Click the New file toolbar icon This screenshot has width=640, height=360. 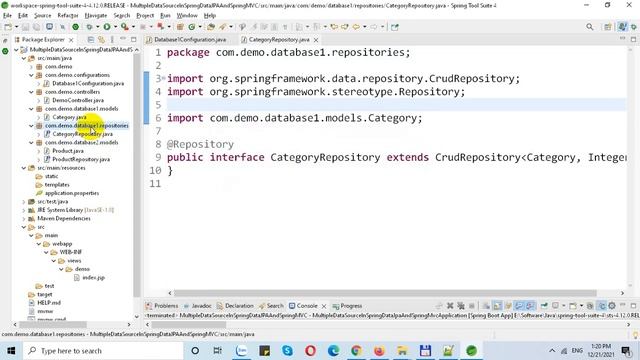(x=8, y=27)
